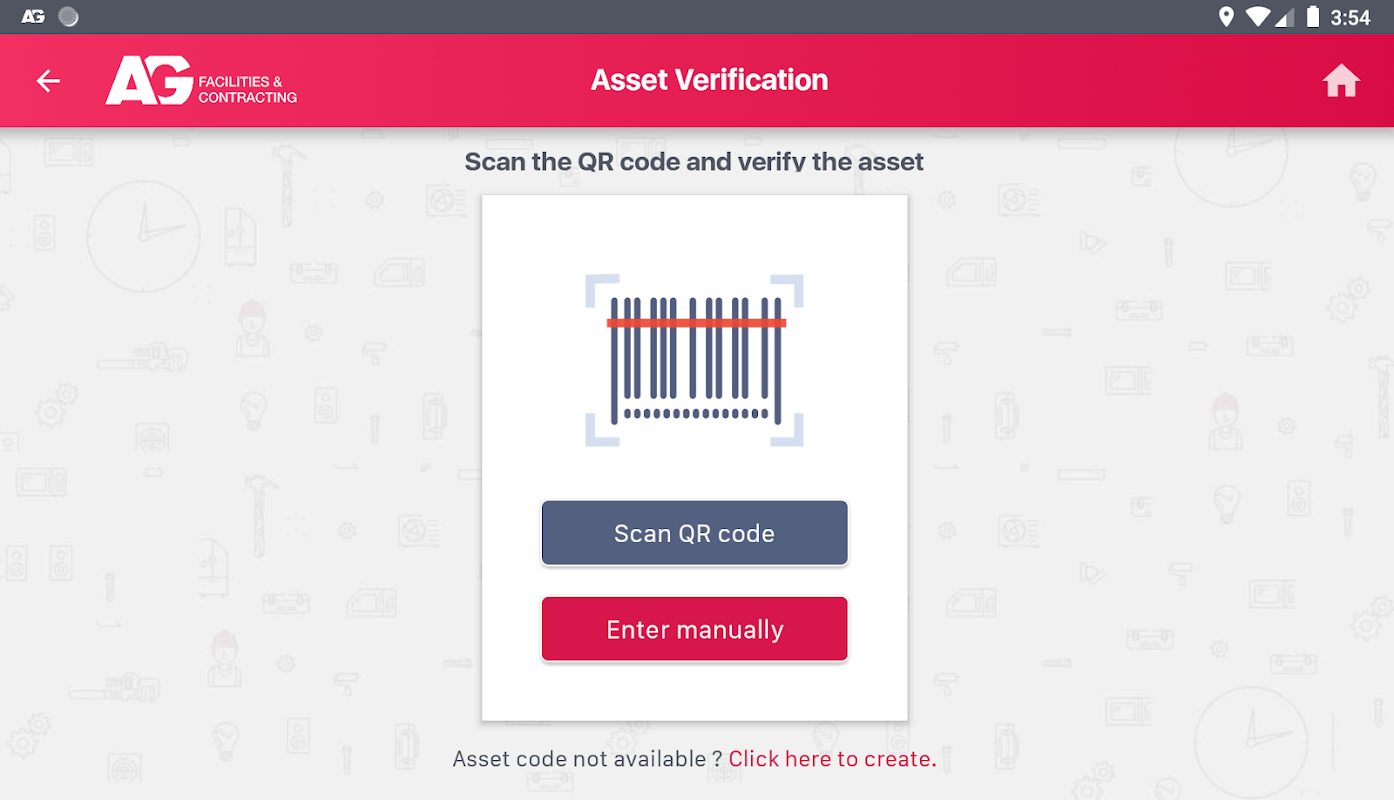Go back using the arrow icon
This screenshot has height=800, width=1394.
click(x=48, y=81)
